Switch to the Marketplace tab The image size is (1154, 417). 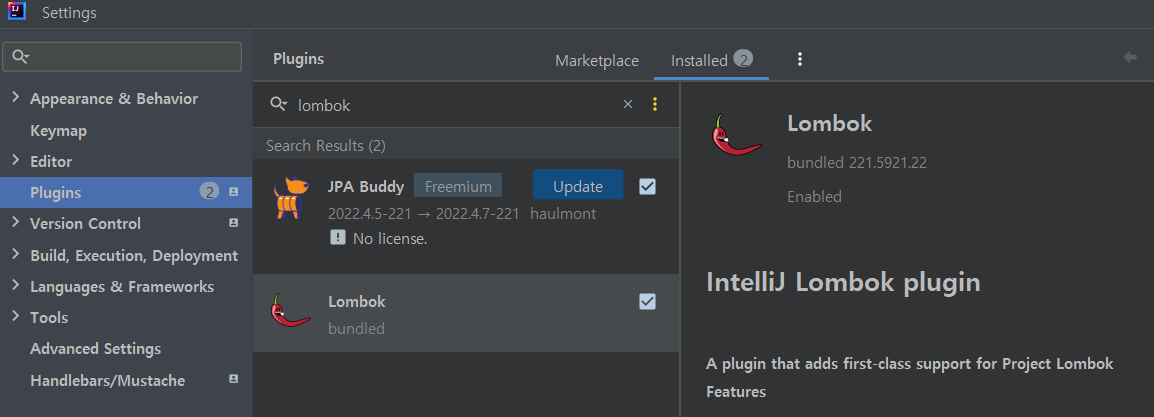[x=597, y=60]
